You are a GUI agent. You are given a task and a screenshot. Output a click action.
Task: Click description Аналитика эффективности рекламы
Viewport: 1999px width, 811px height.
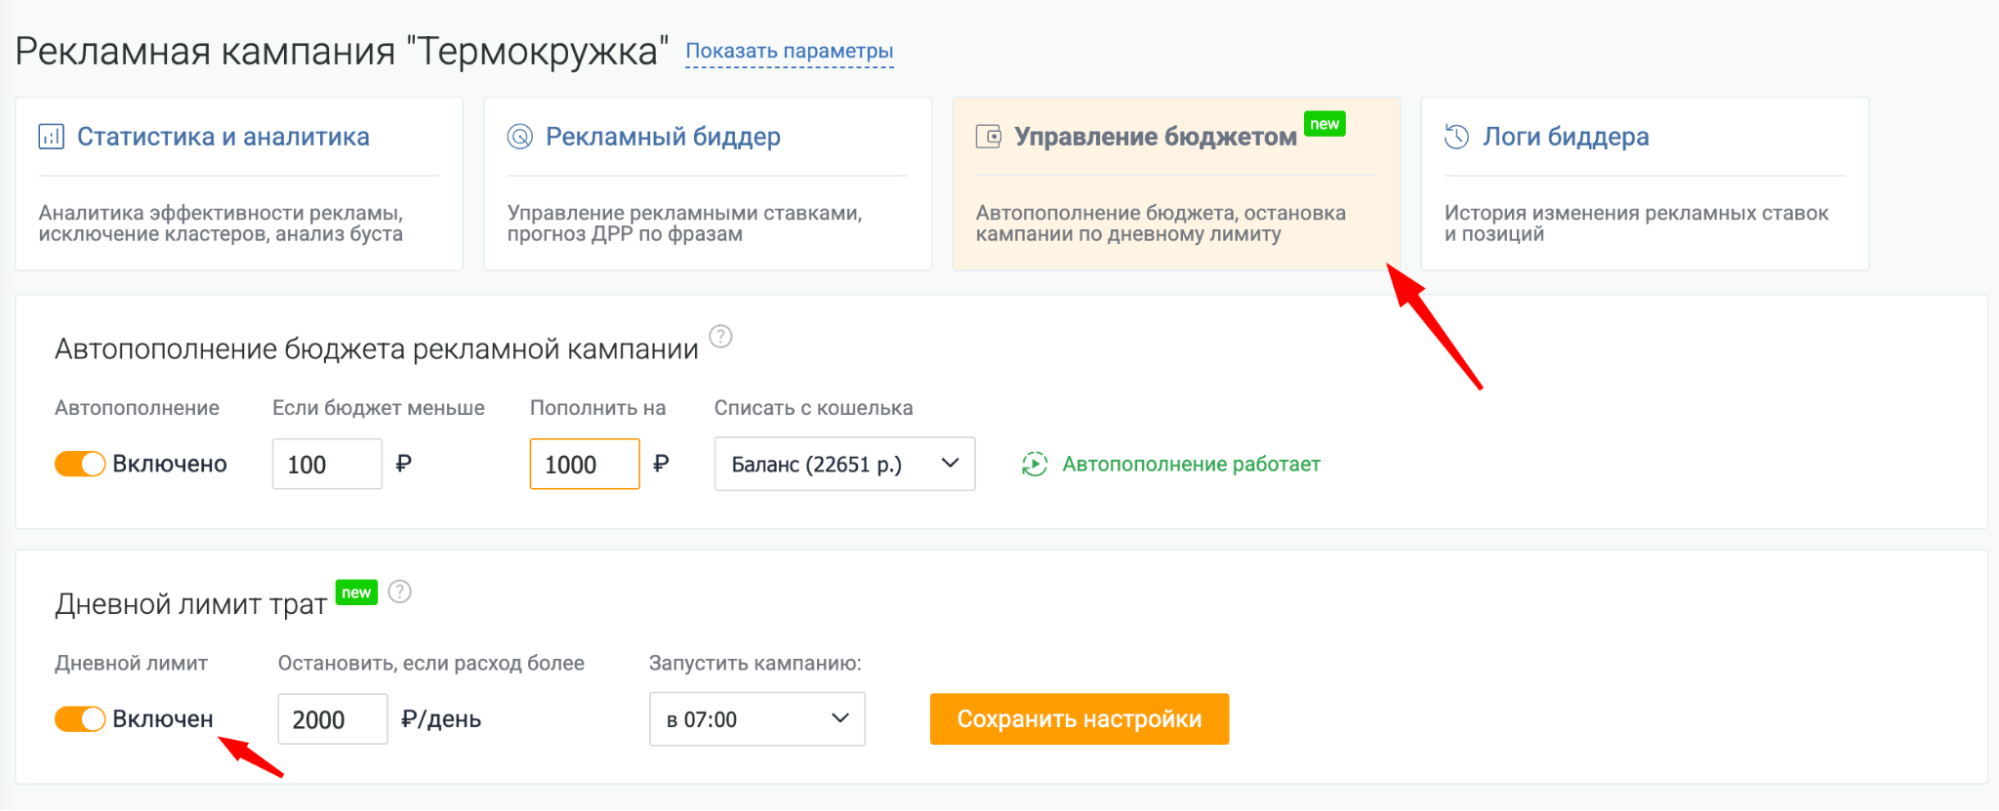(221, 223)
